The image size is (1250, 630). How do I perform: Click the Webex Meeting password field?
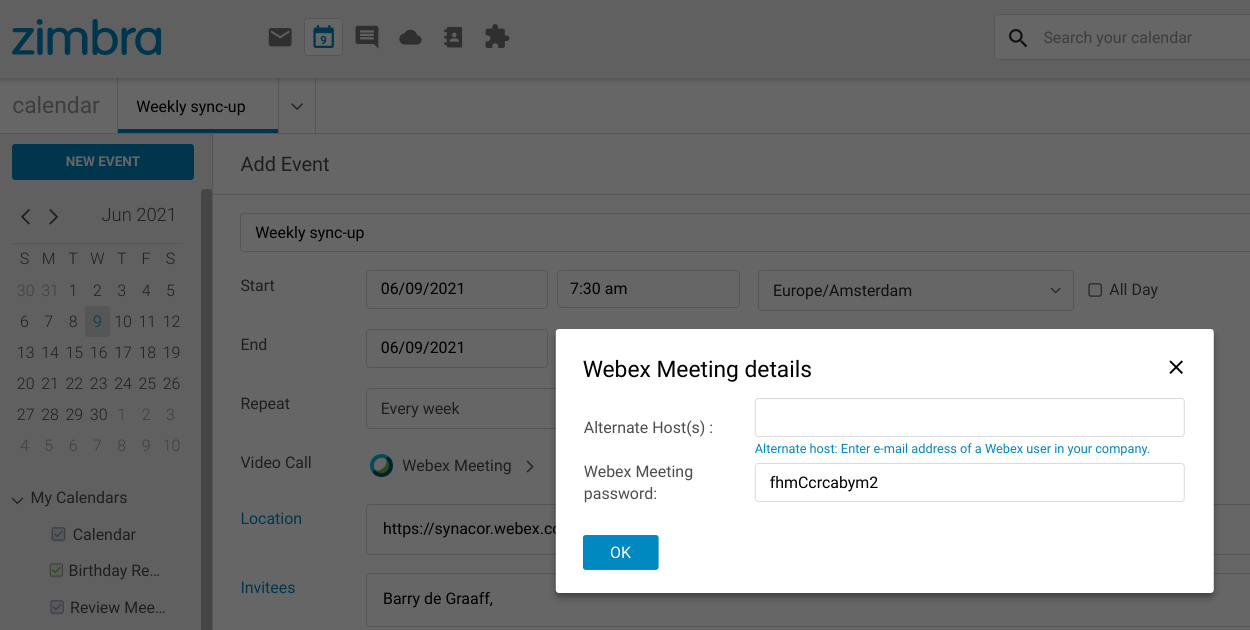point(969,482)
